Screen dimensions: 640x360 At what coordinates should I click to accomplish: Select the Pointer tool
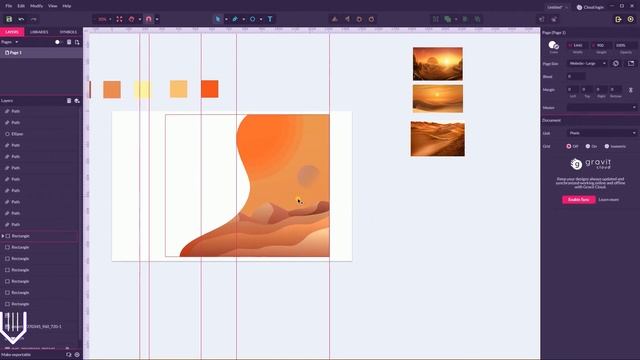click(x=218, y=19)
